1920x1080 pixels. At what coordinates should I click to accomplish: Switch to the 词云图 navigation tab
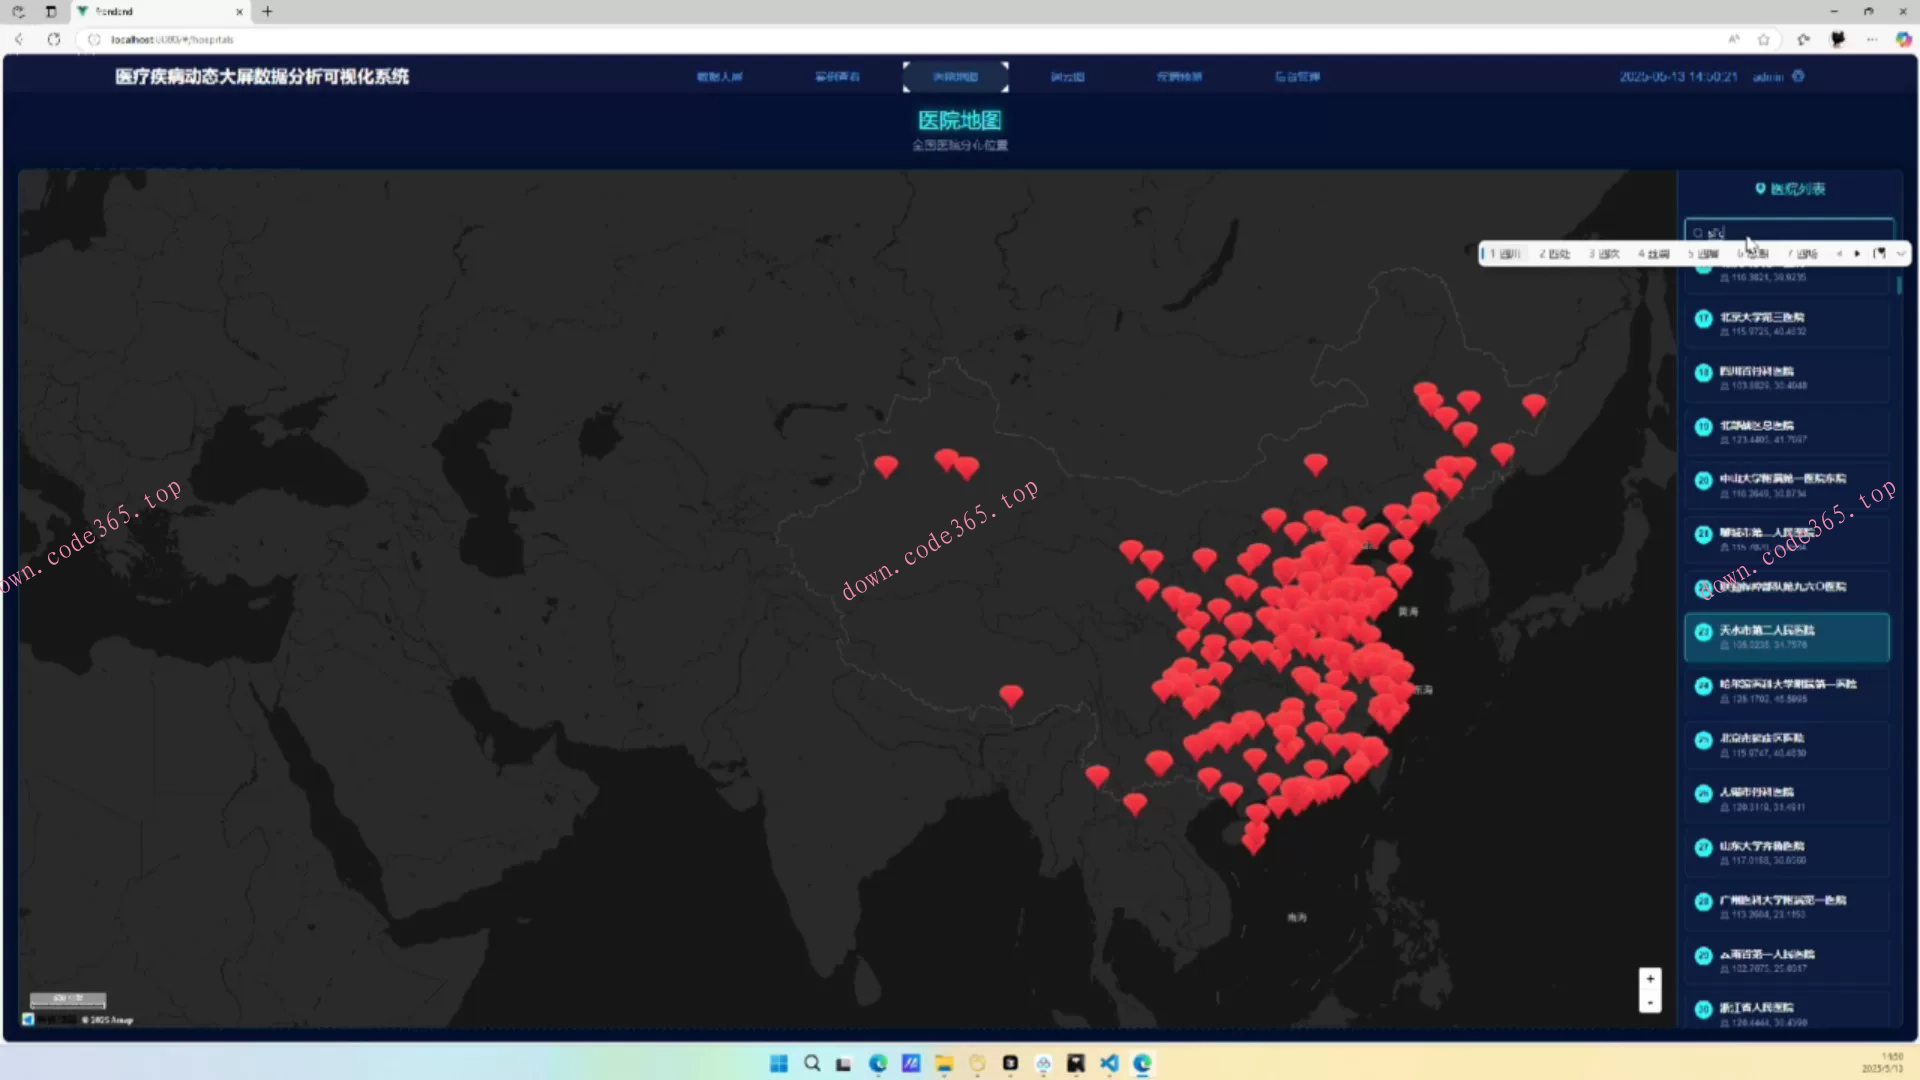1067,77
